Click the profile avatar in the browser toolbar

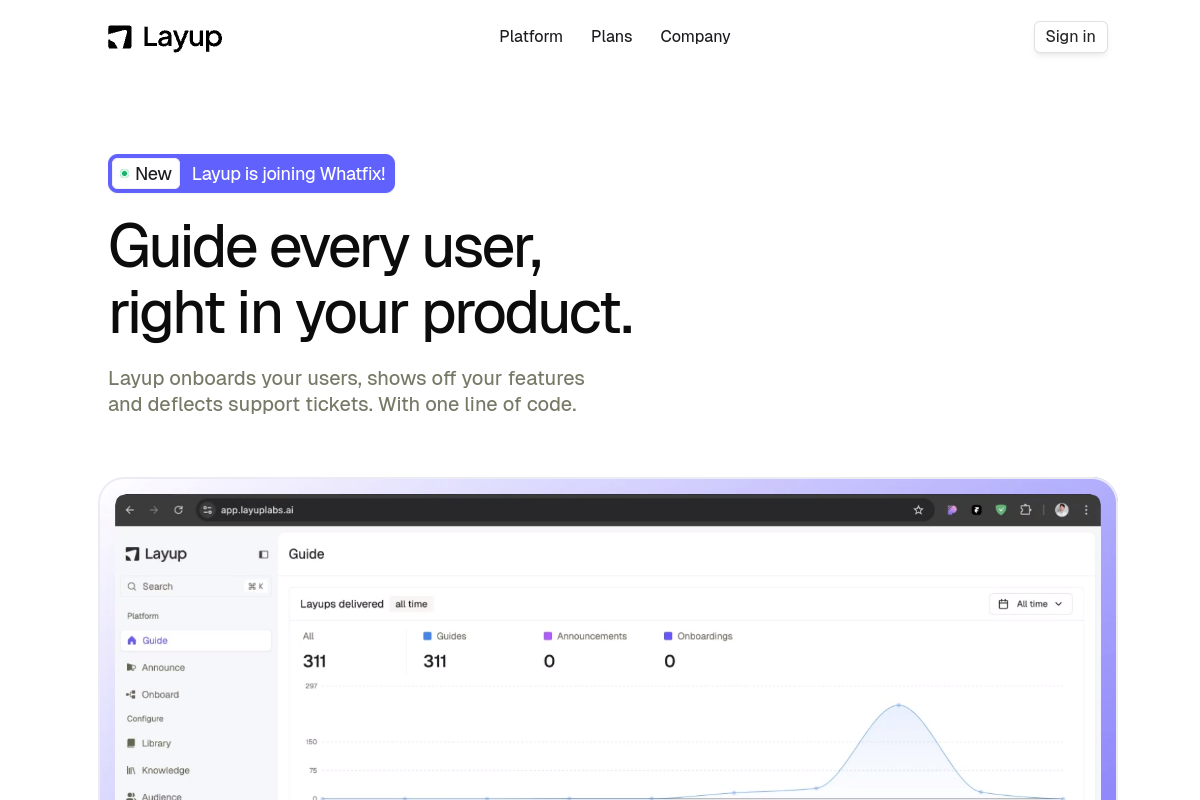pos(1062,510)
